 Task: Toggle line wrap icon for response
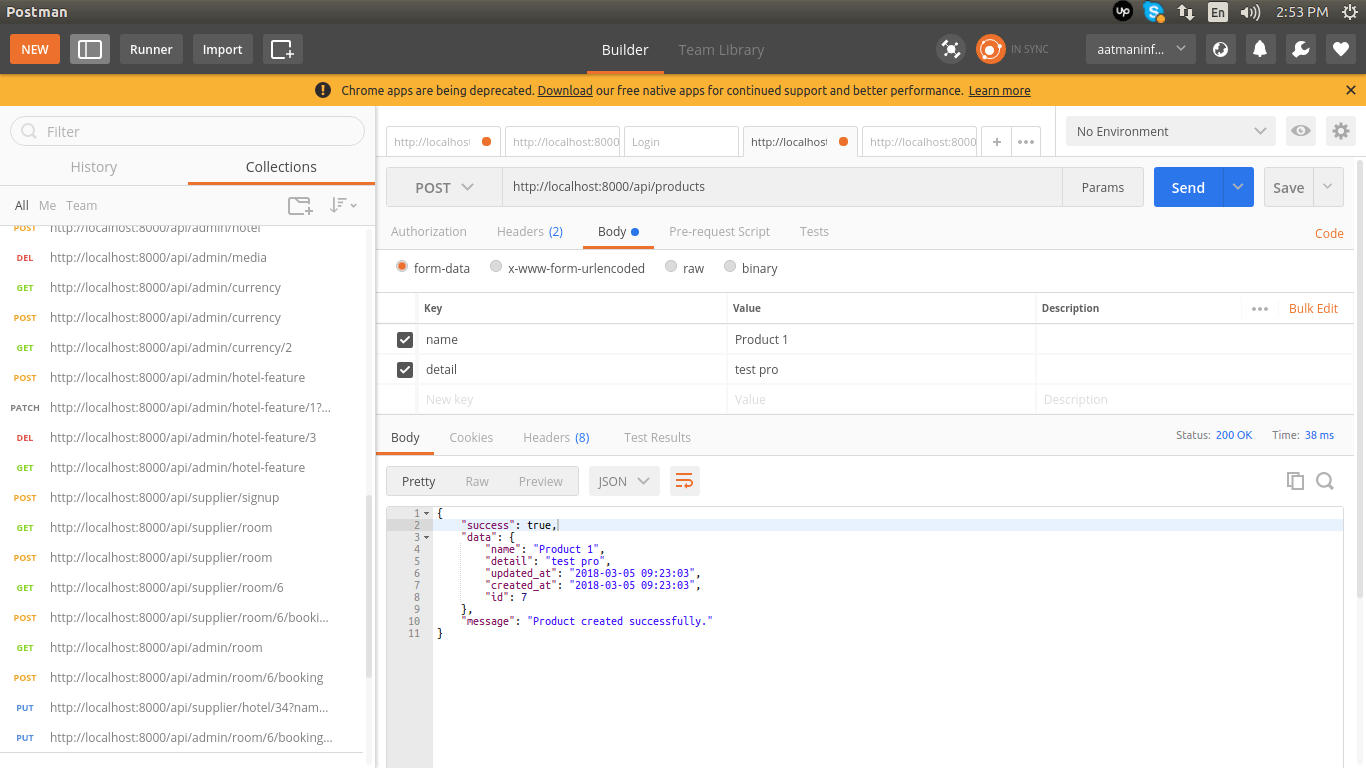684,481
